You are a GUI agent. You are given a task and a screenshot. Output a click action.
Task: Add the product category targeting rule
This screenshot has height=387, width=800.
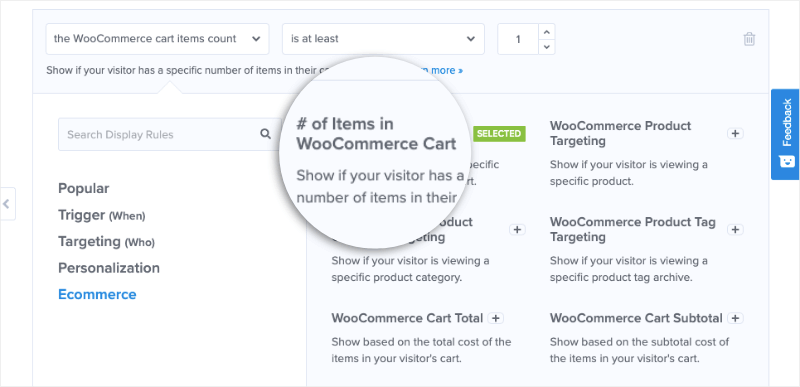click(517, 229)
